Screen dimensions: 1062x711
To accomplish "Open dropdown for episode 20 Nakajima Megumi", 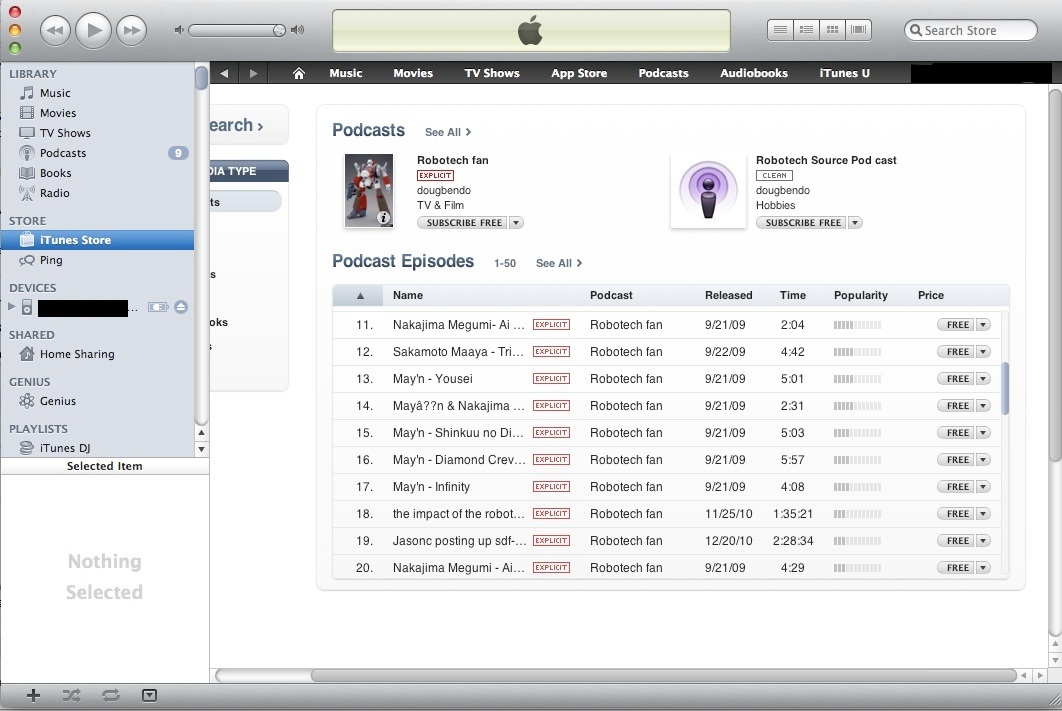I will tap(983, 567).
